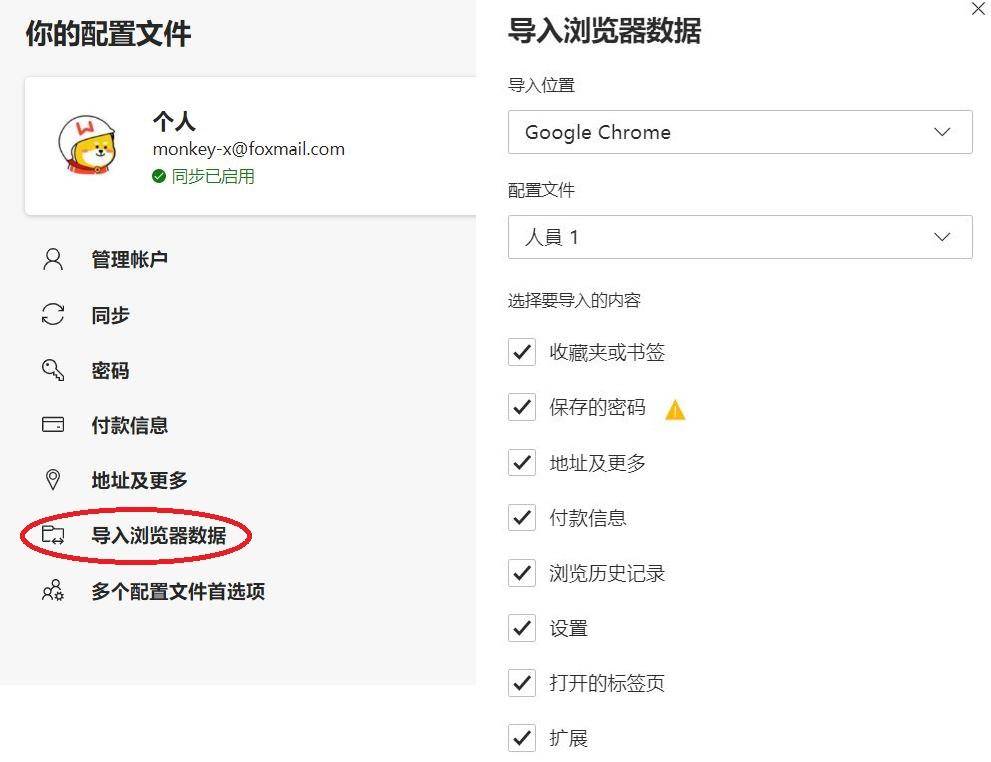991x762 pixels.
Task: Uncheck the 设置 import checkbox
Action: [521, 628]
